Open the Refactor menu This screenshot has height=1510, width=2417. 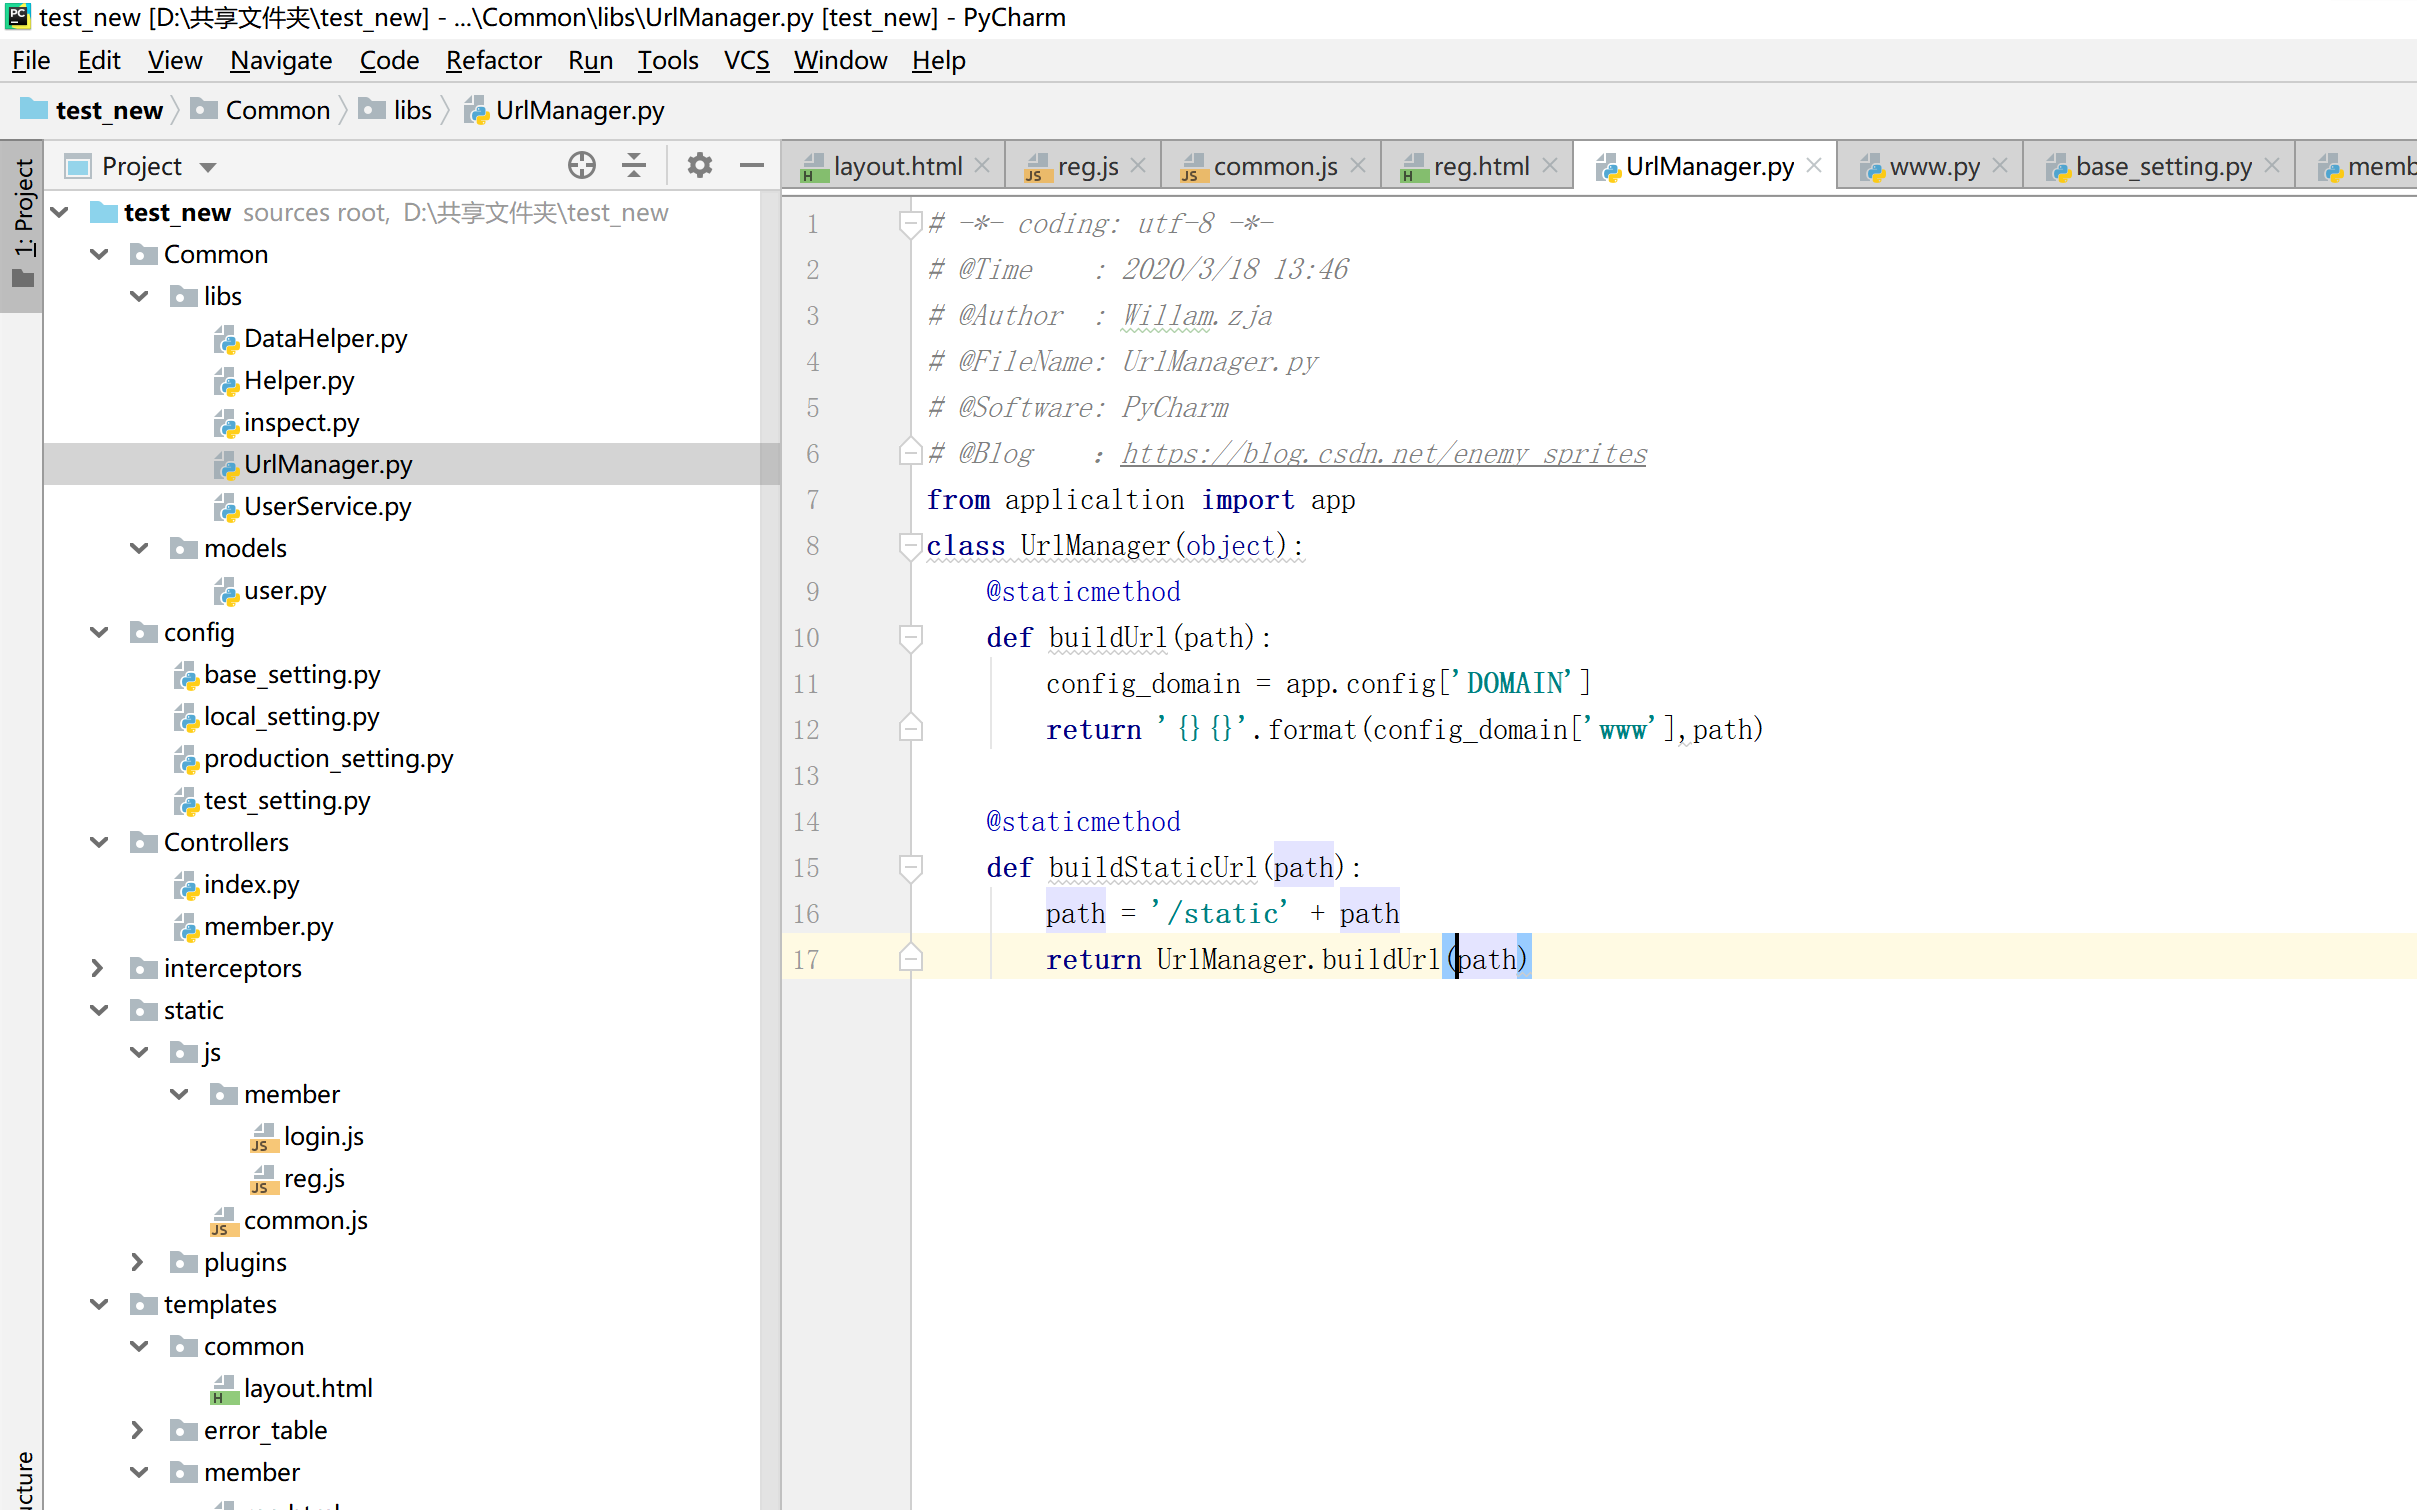[x=493, y=61]
